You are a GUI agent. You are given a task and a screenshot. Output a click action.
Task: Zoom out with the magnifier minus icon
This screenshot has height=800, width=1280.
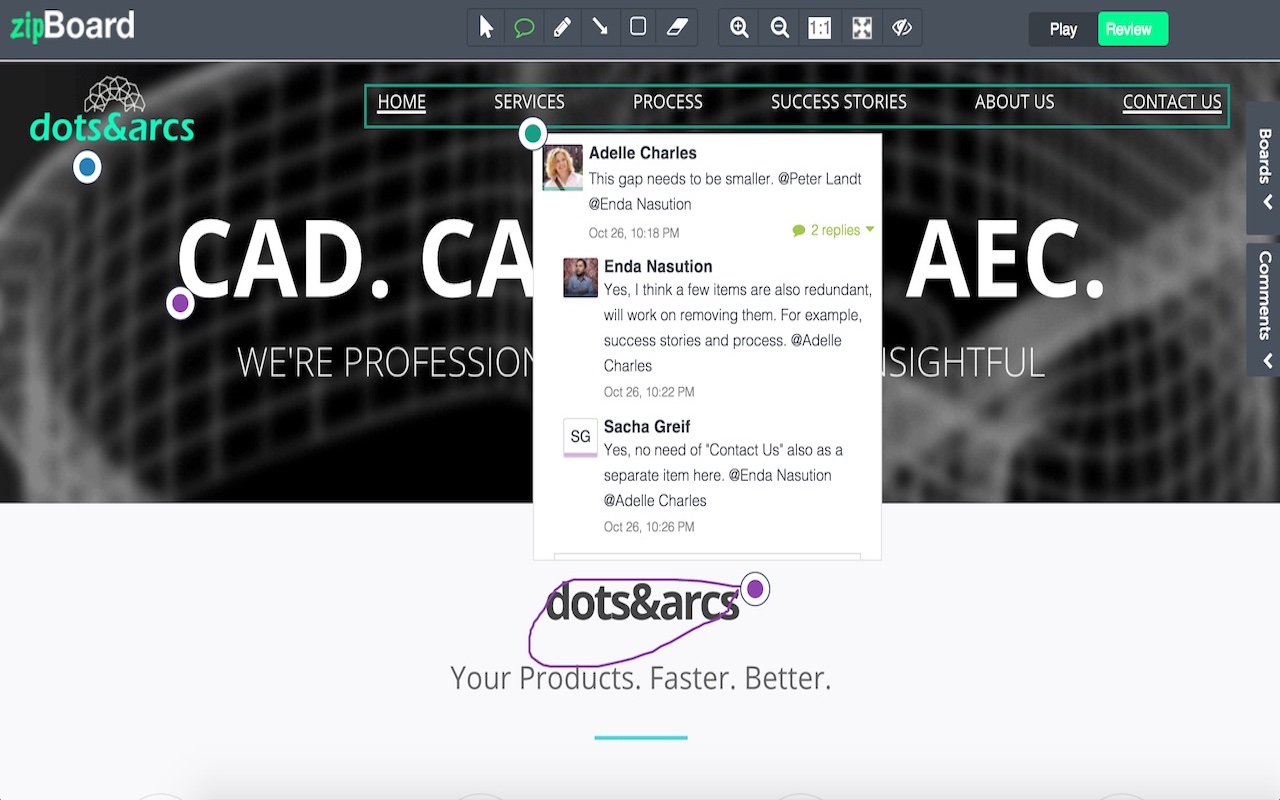tap(780, 28)
